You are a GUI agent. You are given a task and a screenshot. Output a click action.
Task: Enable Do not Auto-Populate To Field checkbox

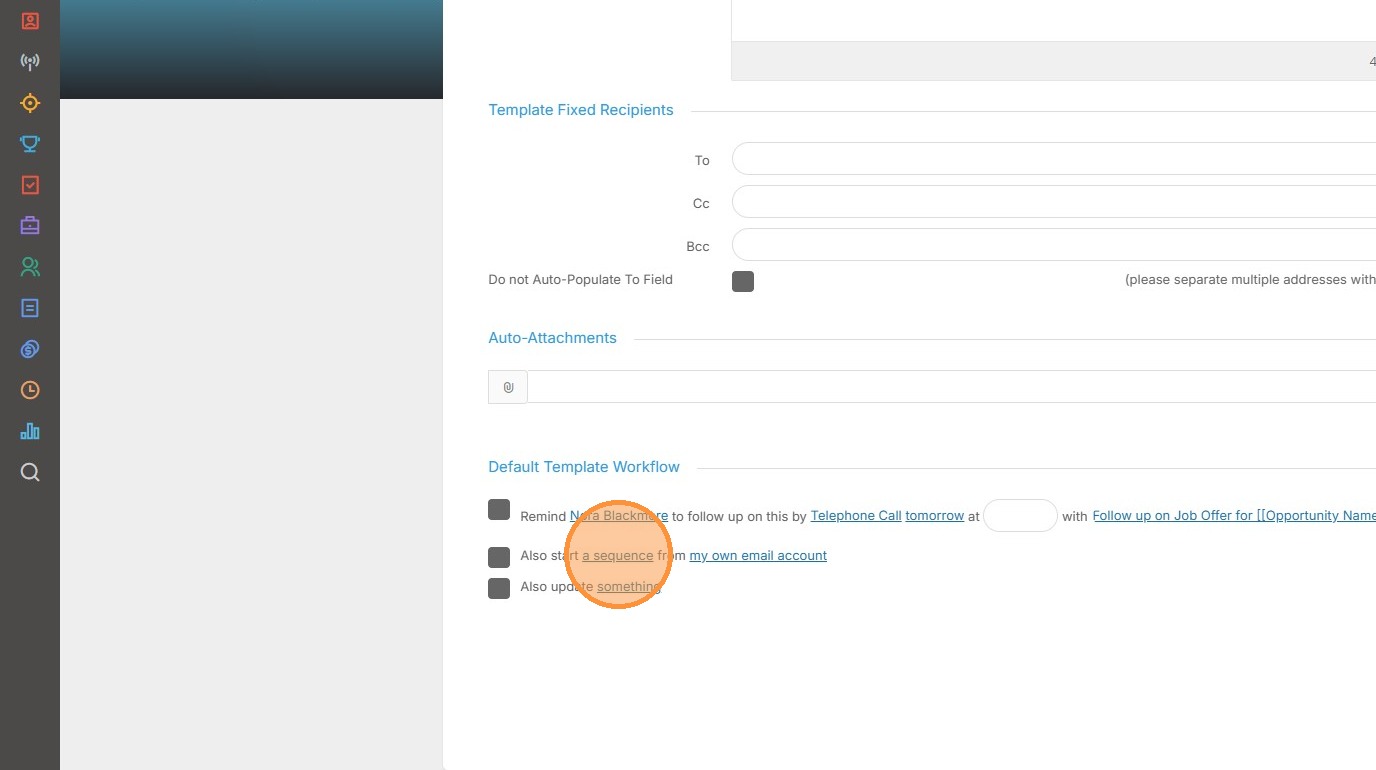743,281
